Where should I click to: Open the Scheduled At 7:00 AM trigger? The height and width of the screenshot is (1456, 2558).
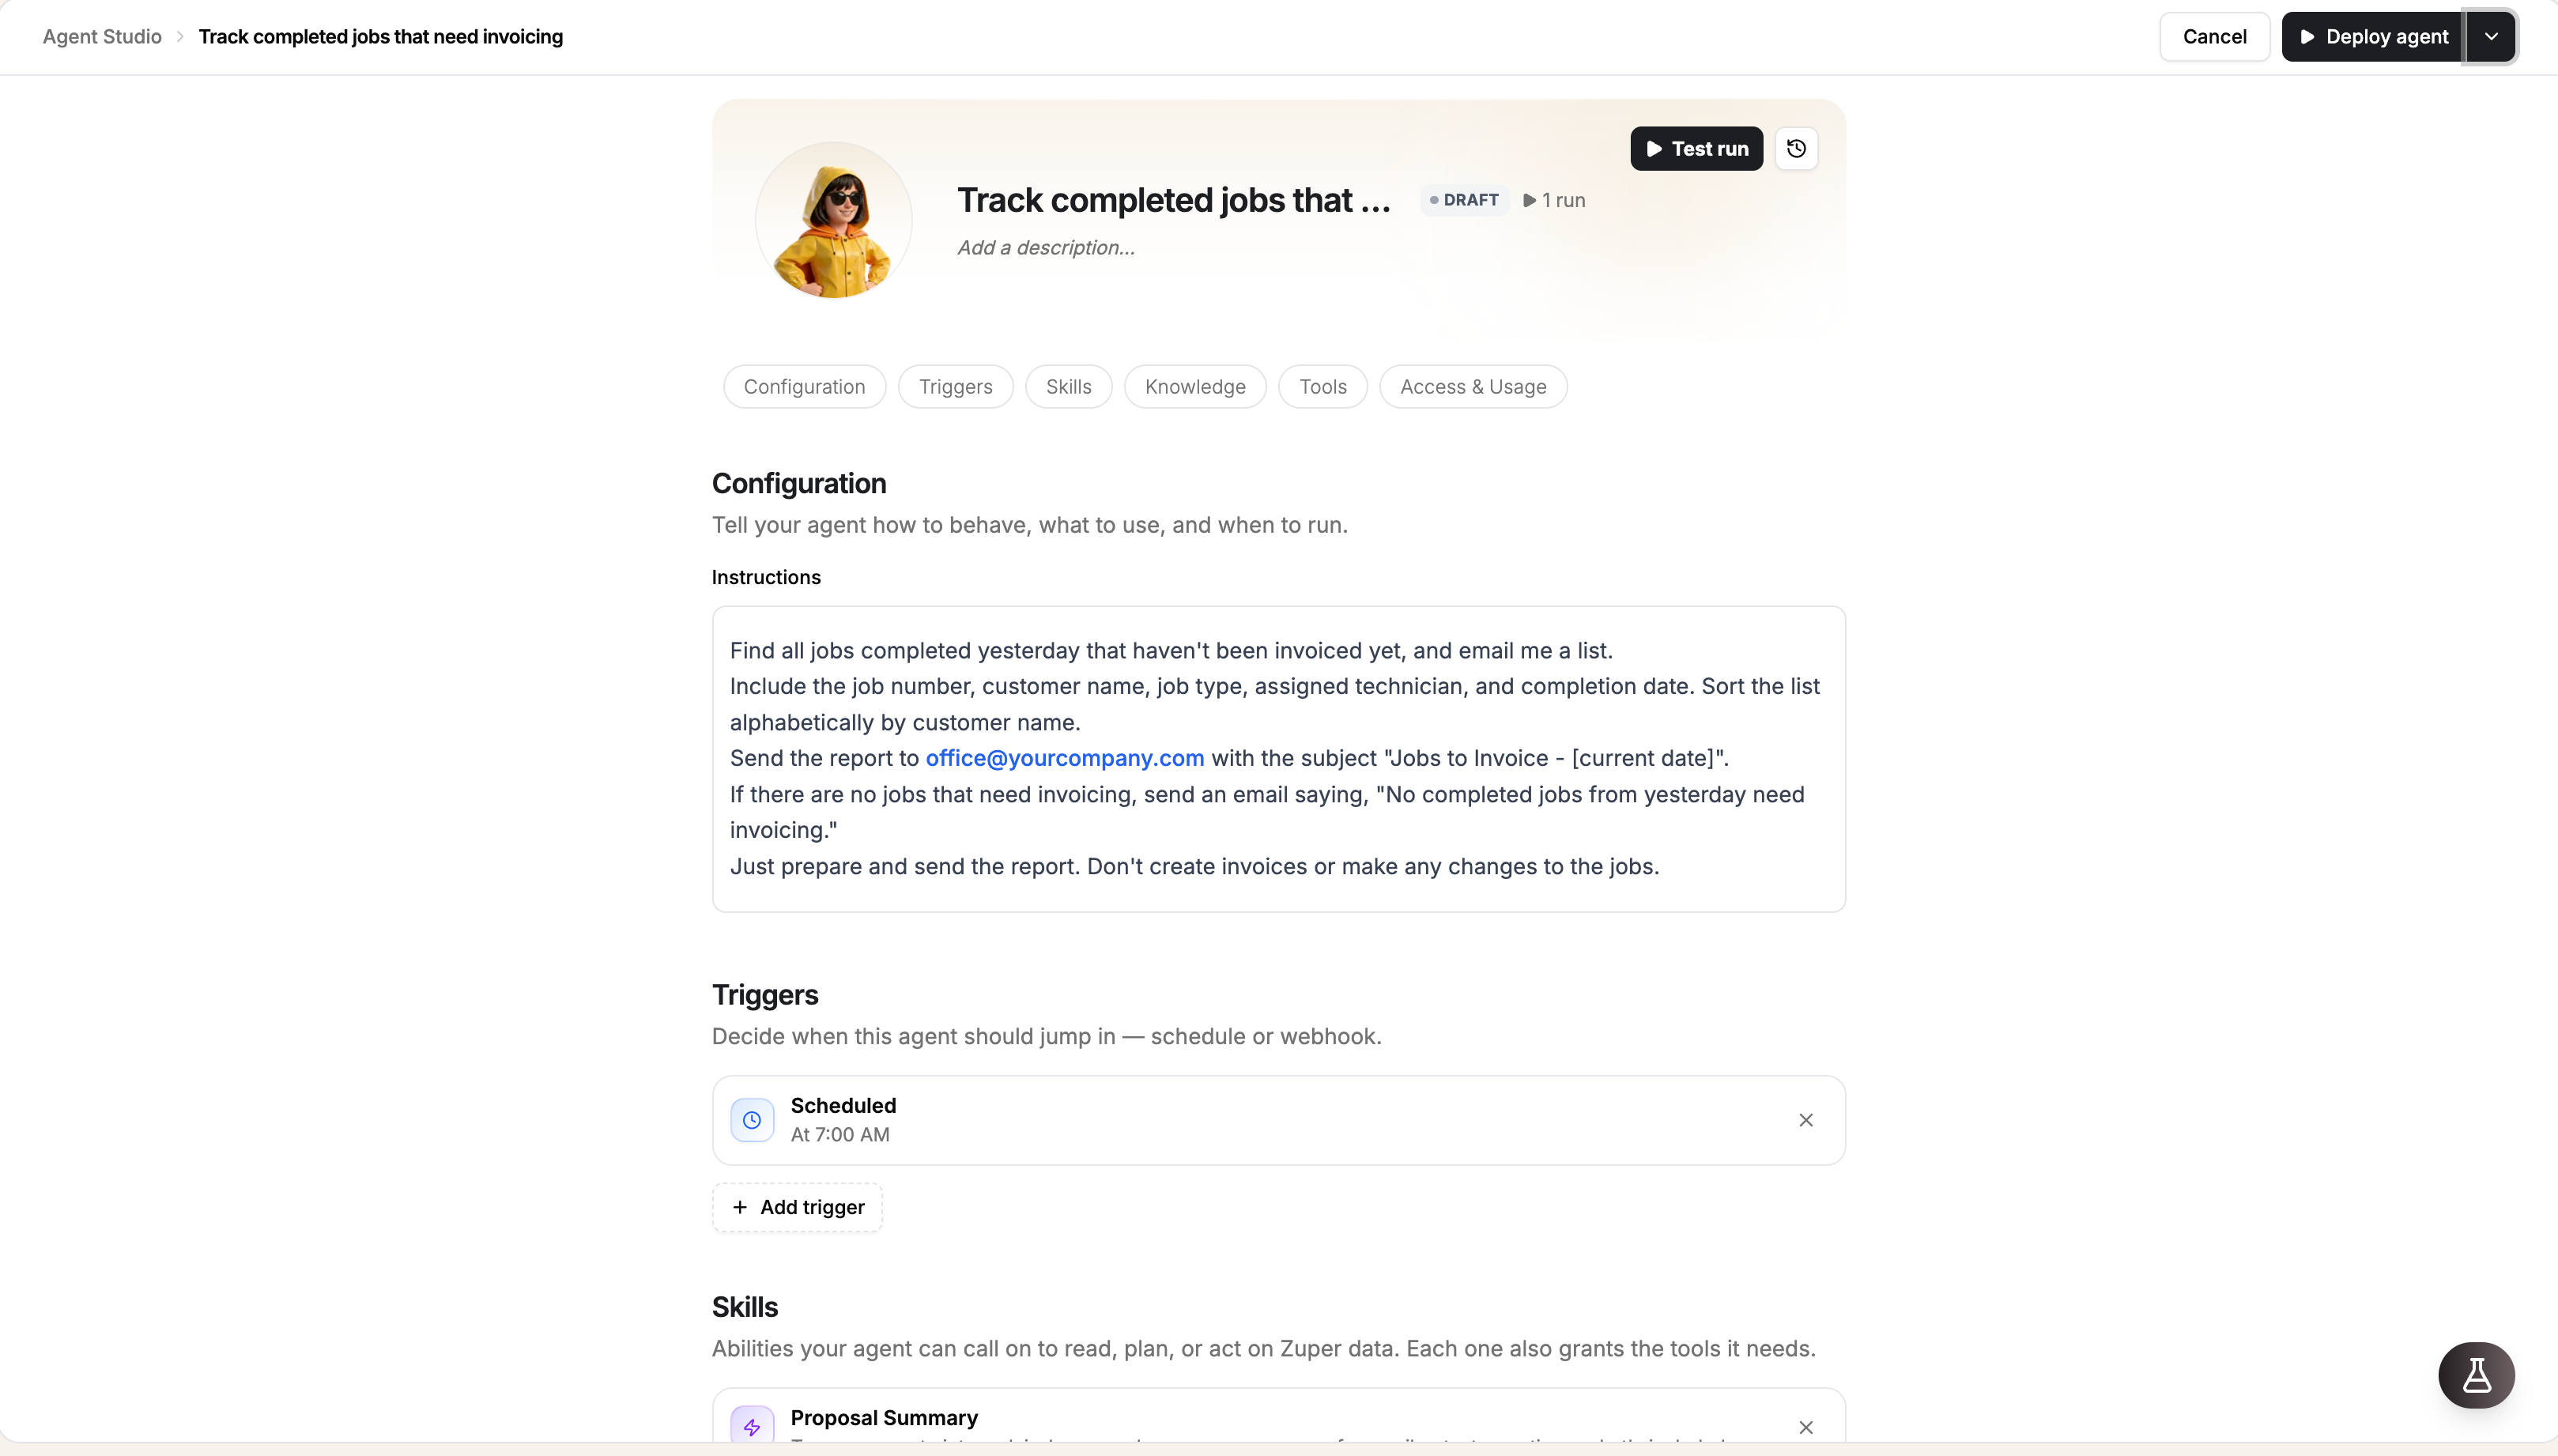pos(1278,1120)
